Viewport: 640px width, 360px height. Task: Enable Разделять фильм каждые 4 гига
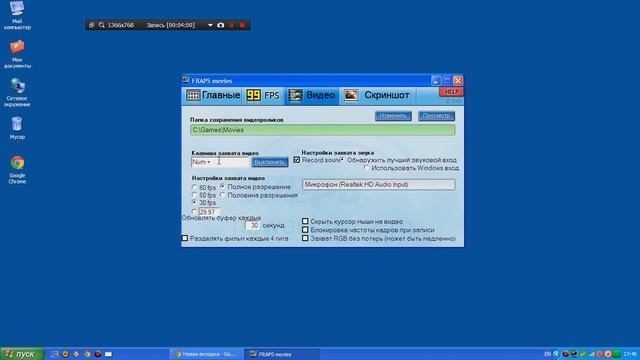click(x=185, y=238)
